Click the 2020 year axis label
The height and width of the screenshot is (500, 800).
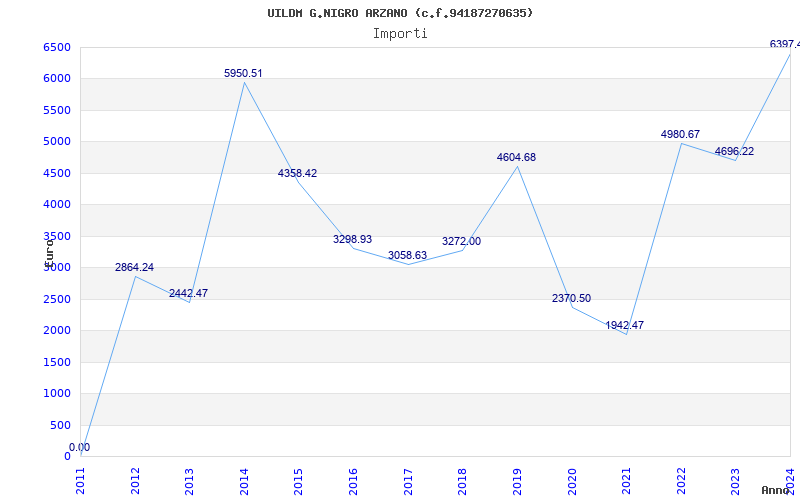[x=572, y=481]
